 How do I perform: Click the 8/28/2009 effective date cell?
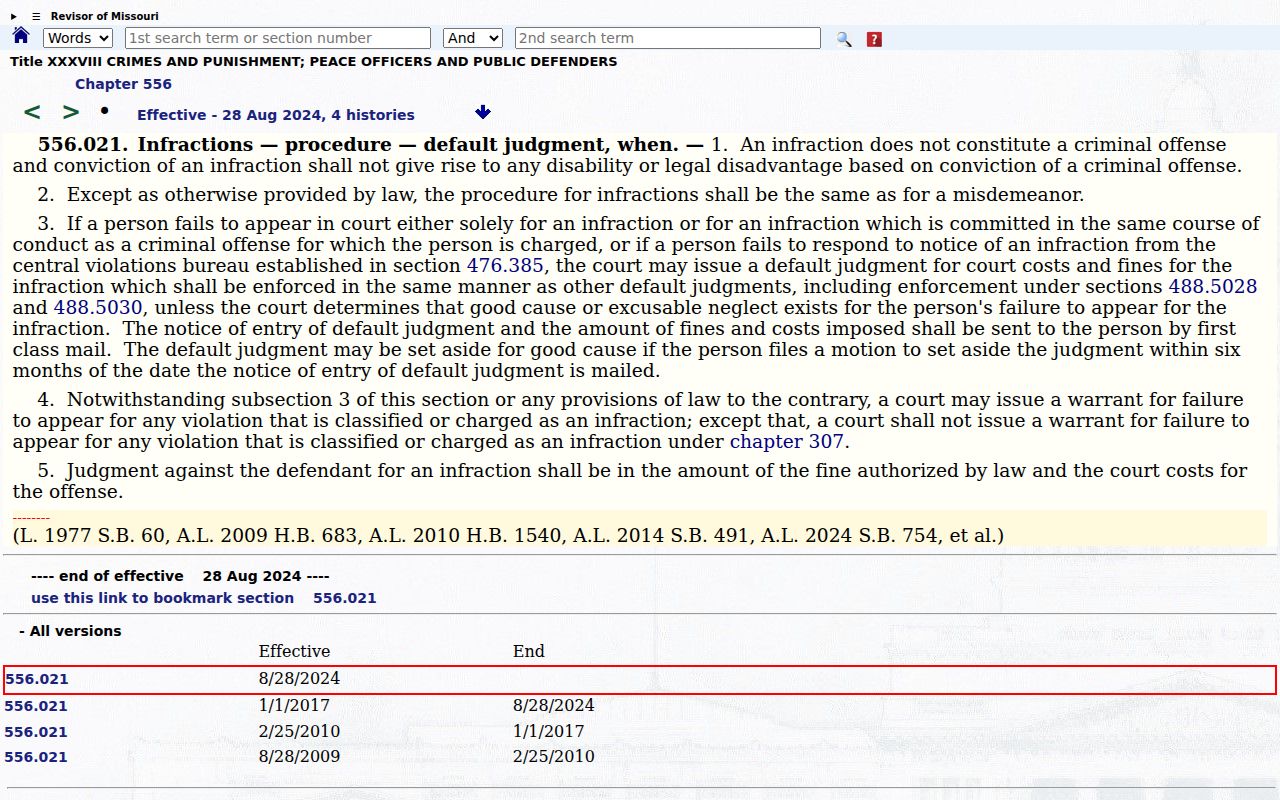(299, 757)
